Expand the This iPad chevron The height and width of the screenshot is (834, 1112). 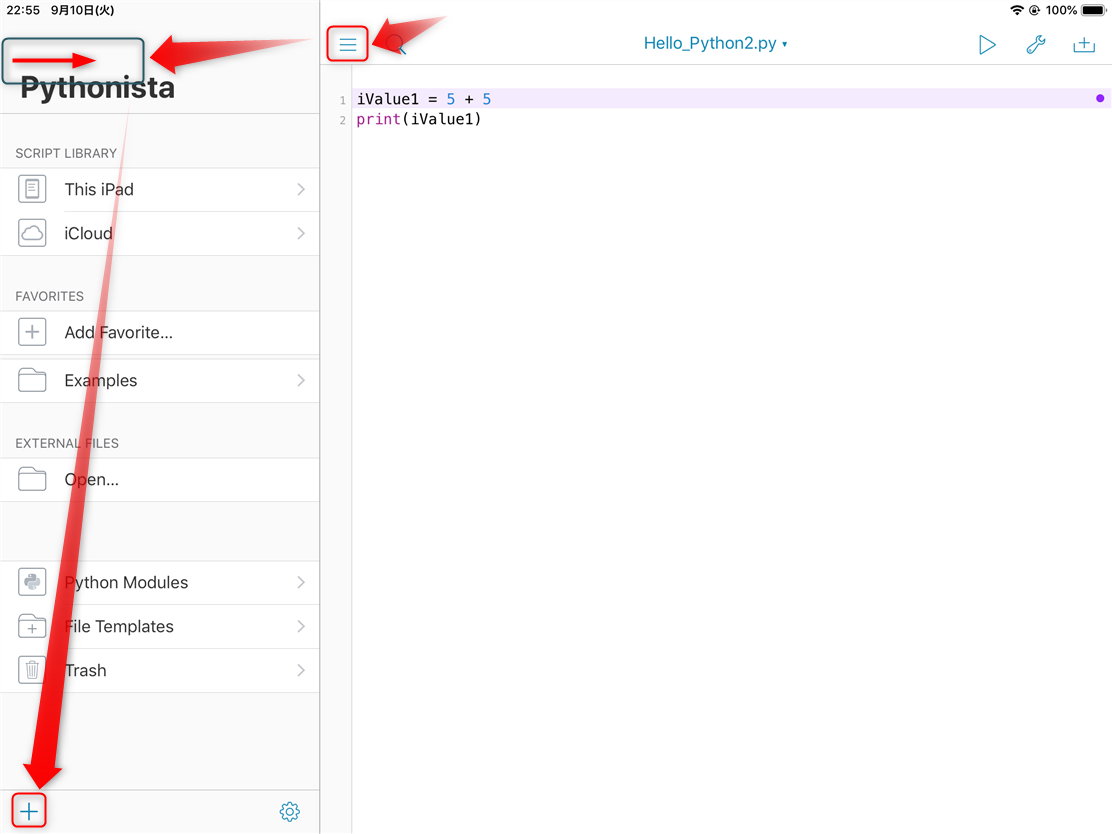click(301, 189)
